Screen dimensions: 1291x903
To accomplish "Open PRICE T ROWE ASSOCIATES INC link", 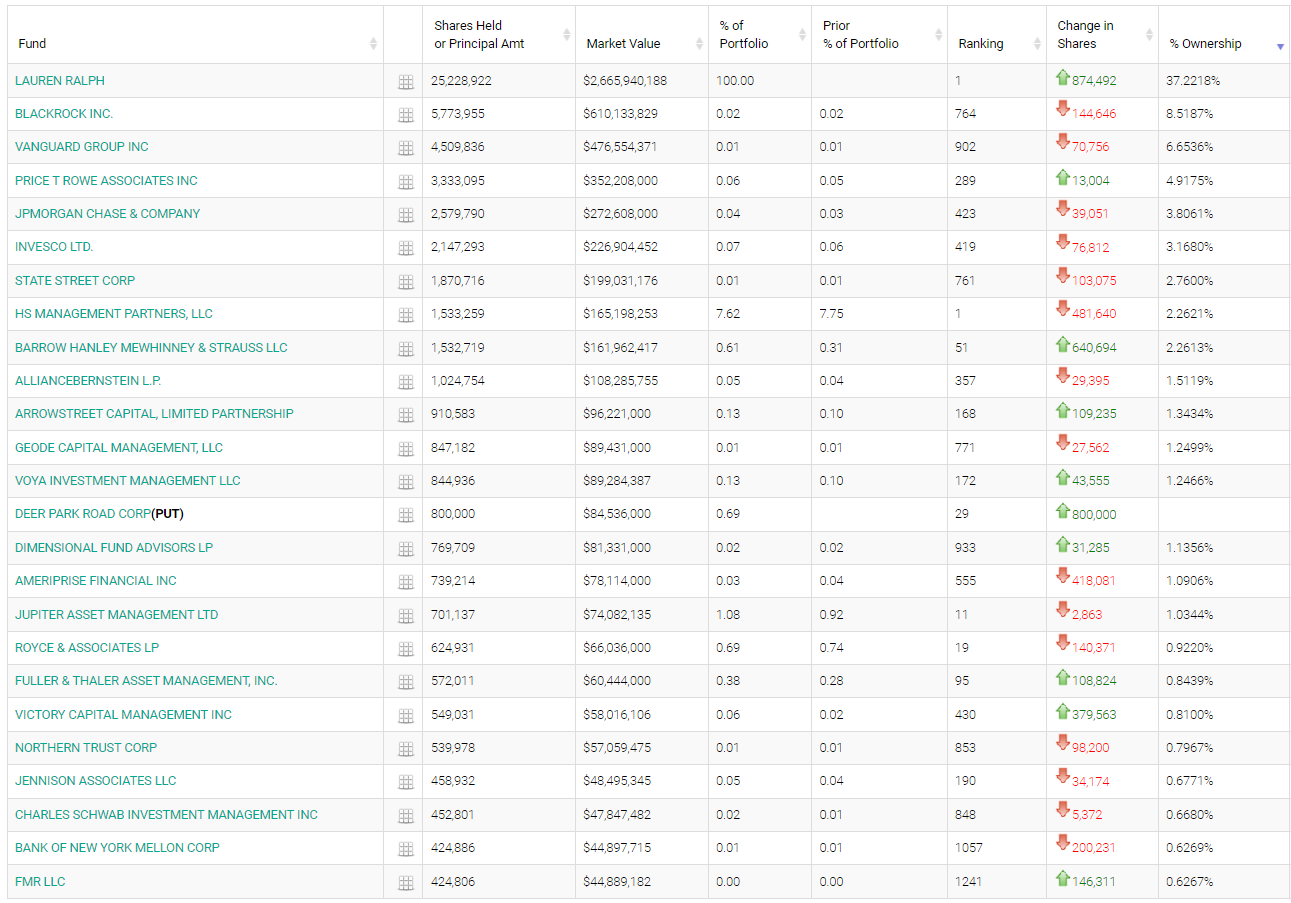I will (106, 180).
